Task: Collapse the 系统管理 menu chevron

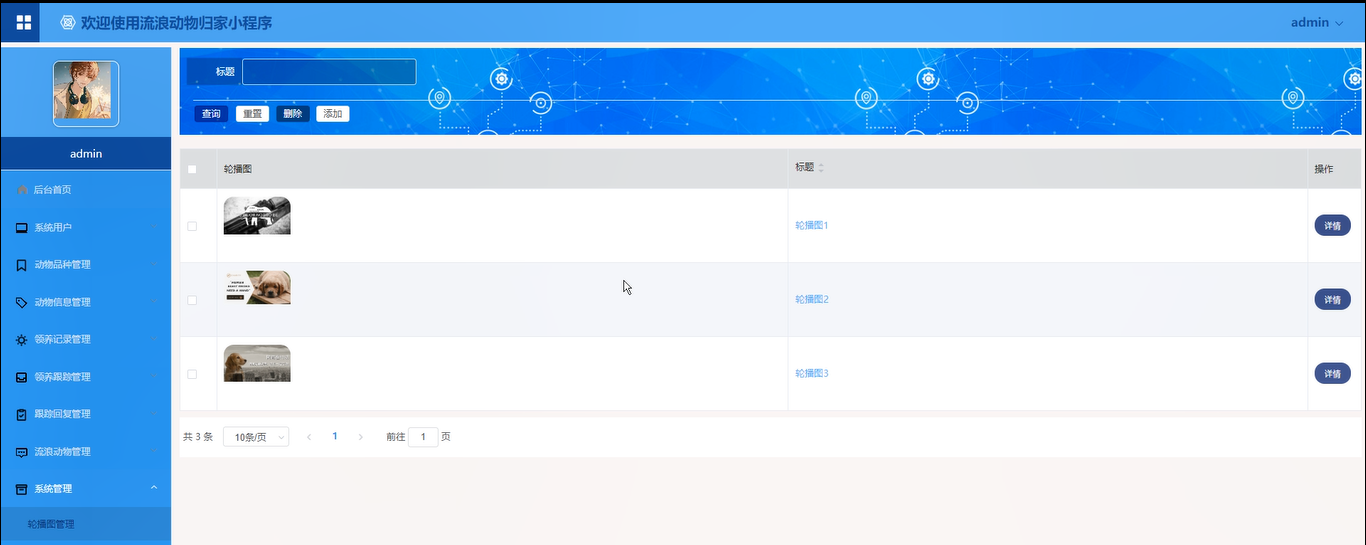Action: [x=153, y=488]
